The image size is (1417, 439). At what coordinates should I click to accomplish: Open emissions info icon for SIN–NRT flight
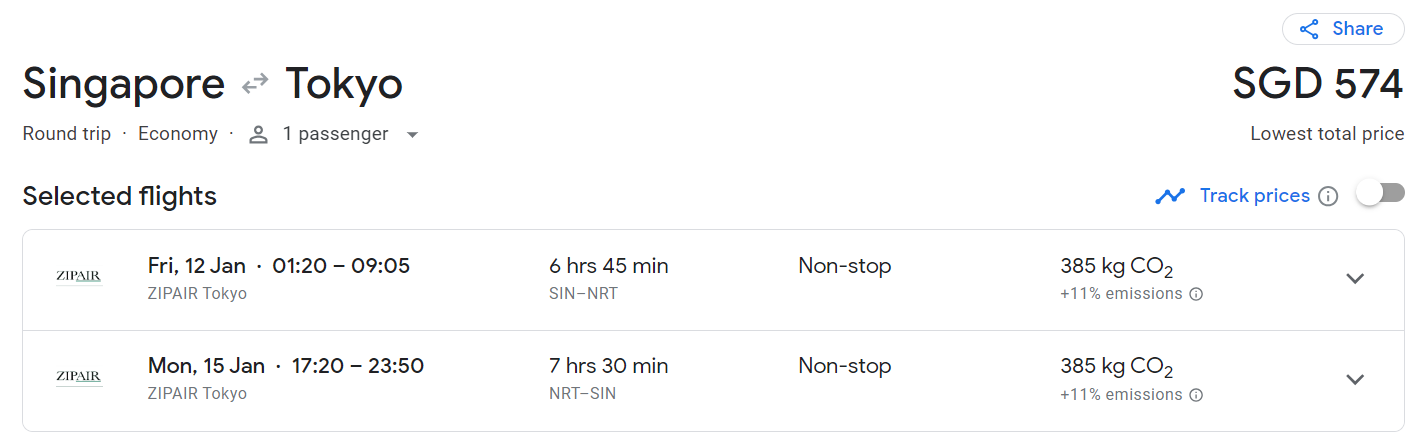click(x=1196, y=294)
